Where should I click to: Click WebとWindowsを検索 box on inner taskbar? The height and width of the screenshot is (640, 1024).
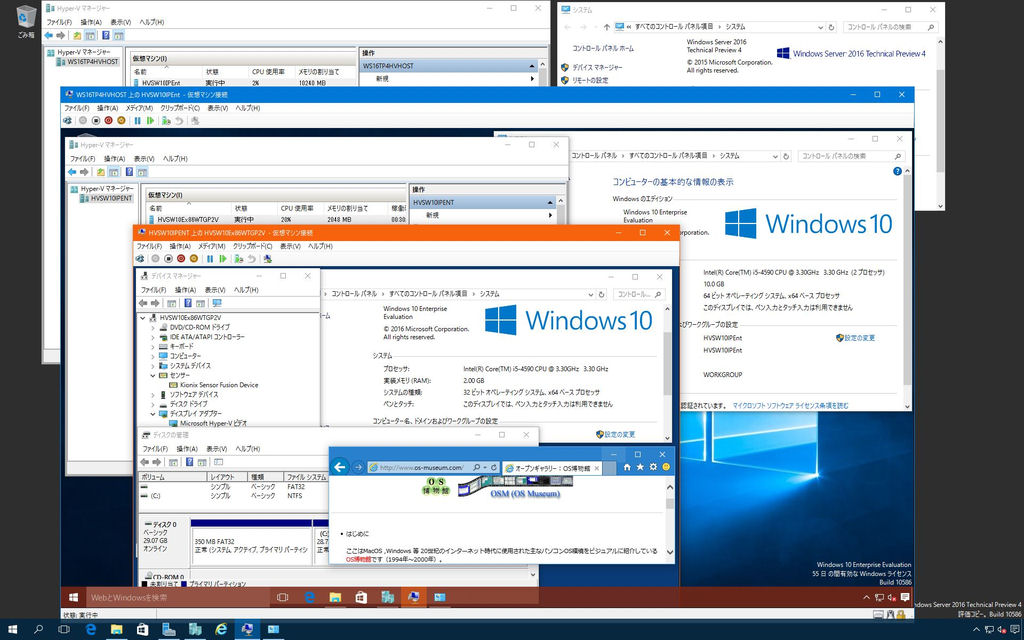[178, 597]
